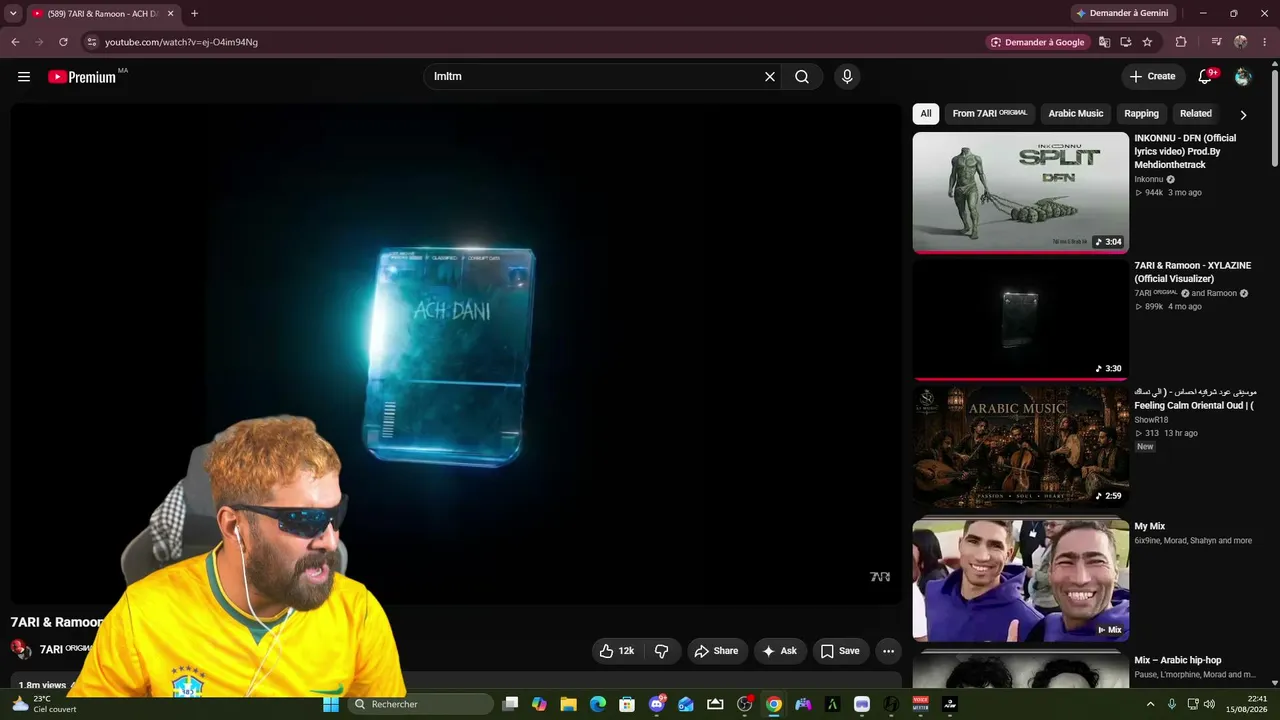This screenshot has height=720, width=1280.
Task: Open INKONNU - DFN video title
Action: click(1185, 151)
